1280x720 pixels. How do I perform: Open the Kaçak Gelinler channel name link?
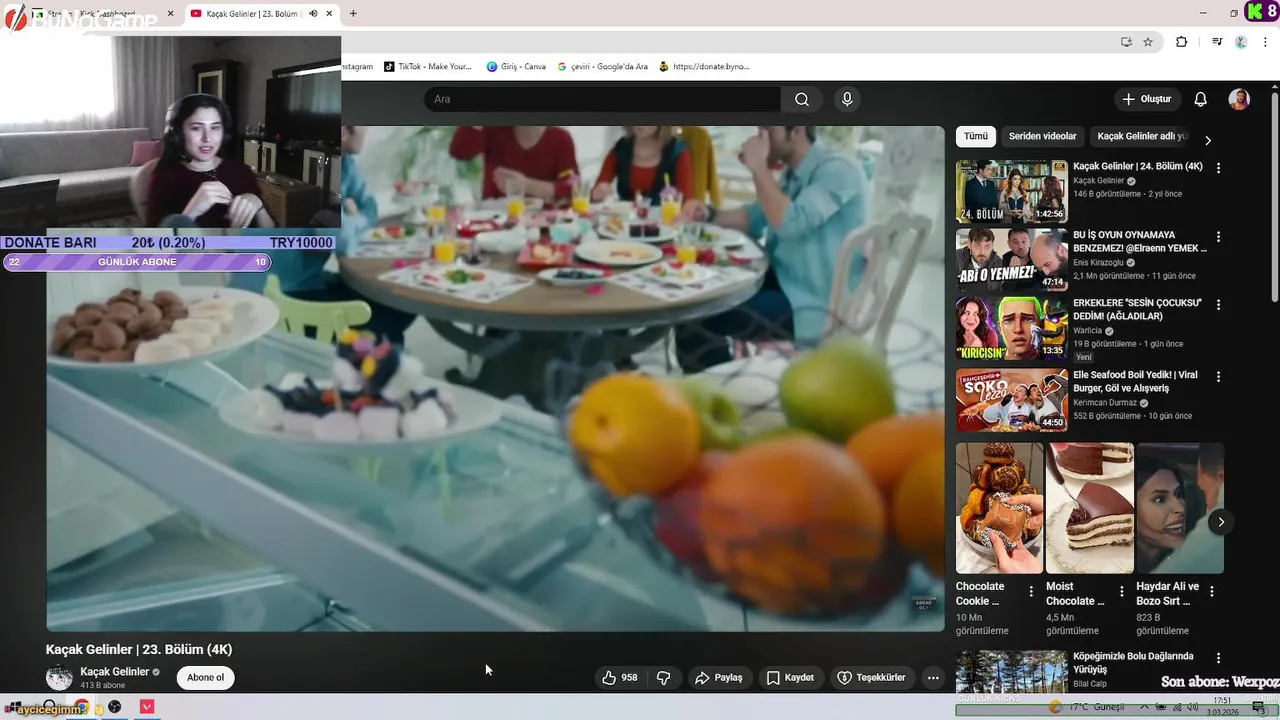tap(115, 671)
